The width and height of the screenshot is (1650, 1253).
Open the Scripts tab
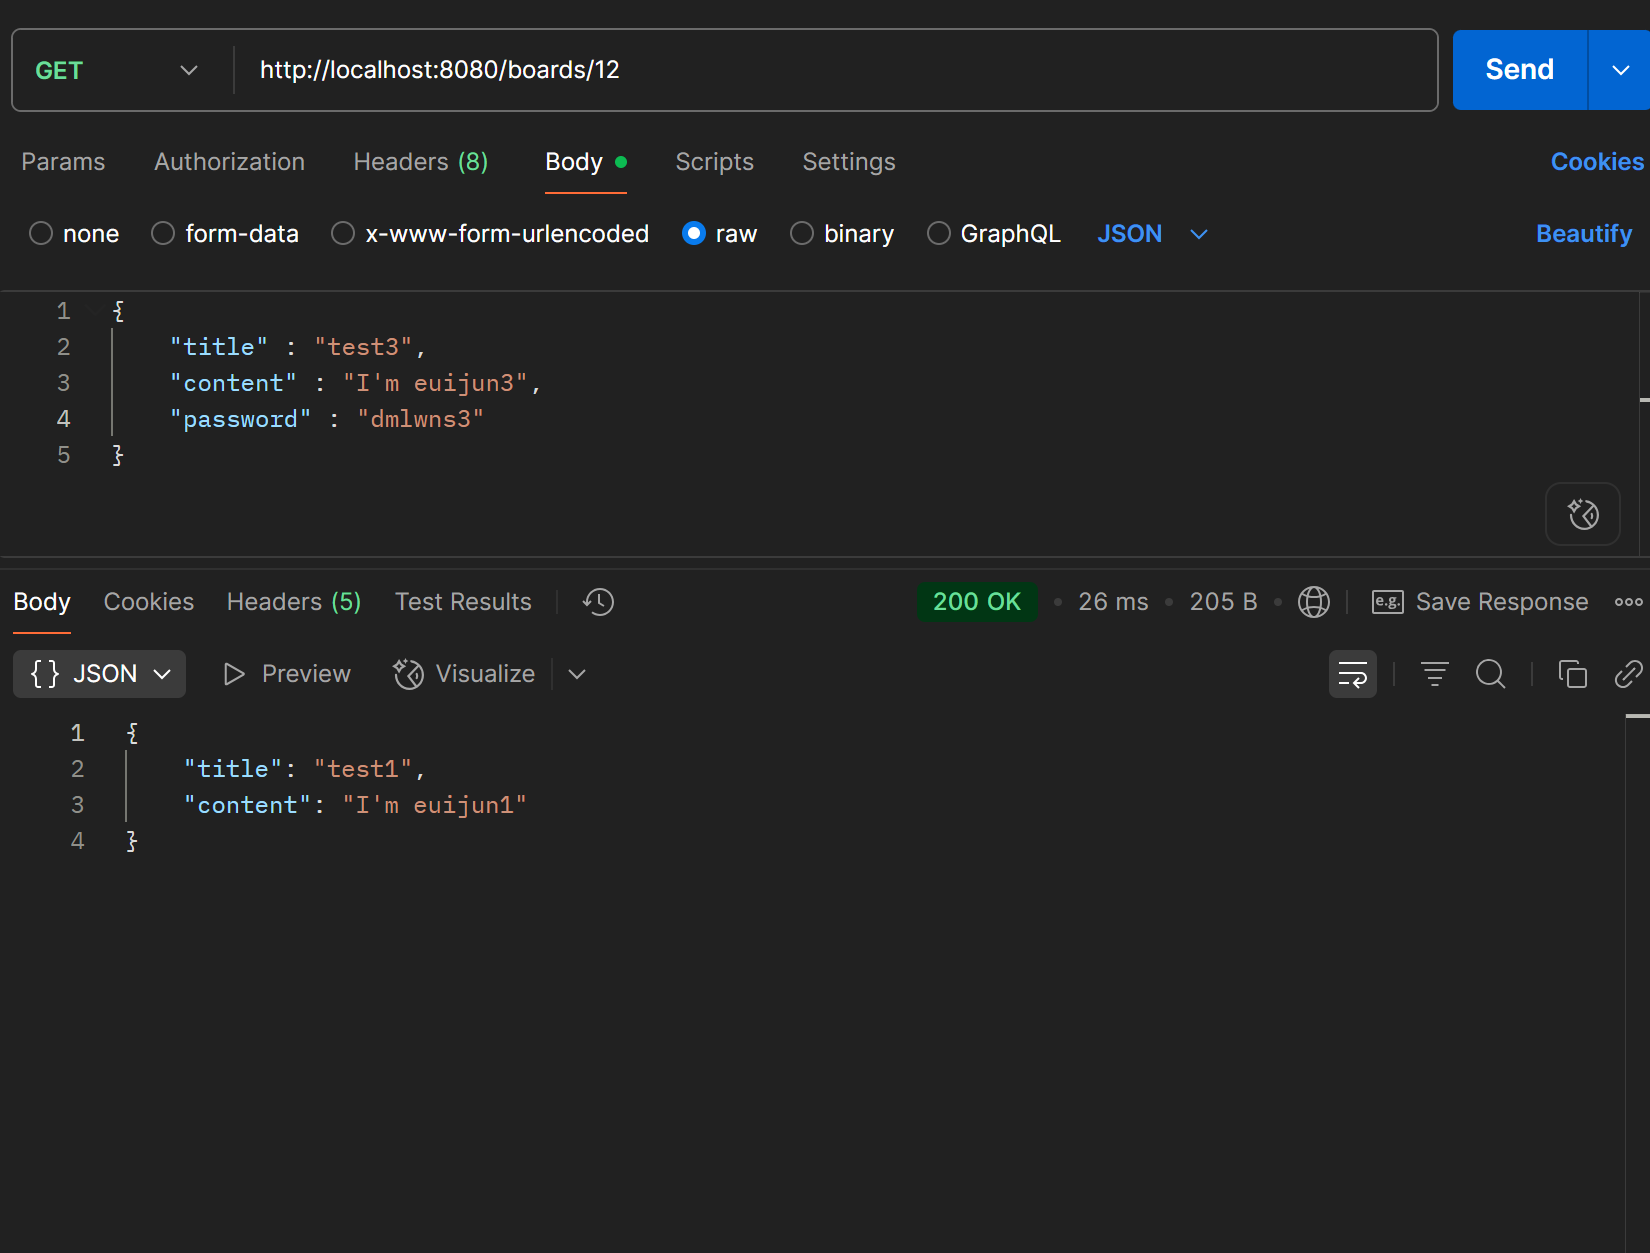coord(714,162)
